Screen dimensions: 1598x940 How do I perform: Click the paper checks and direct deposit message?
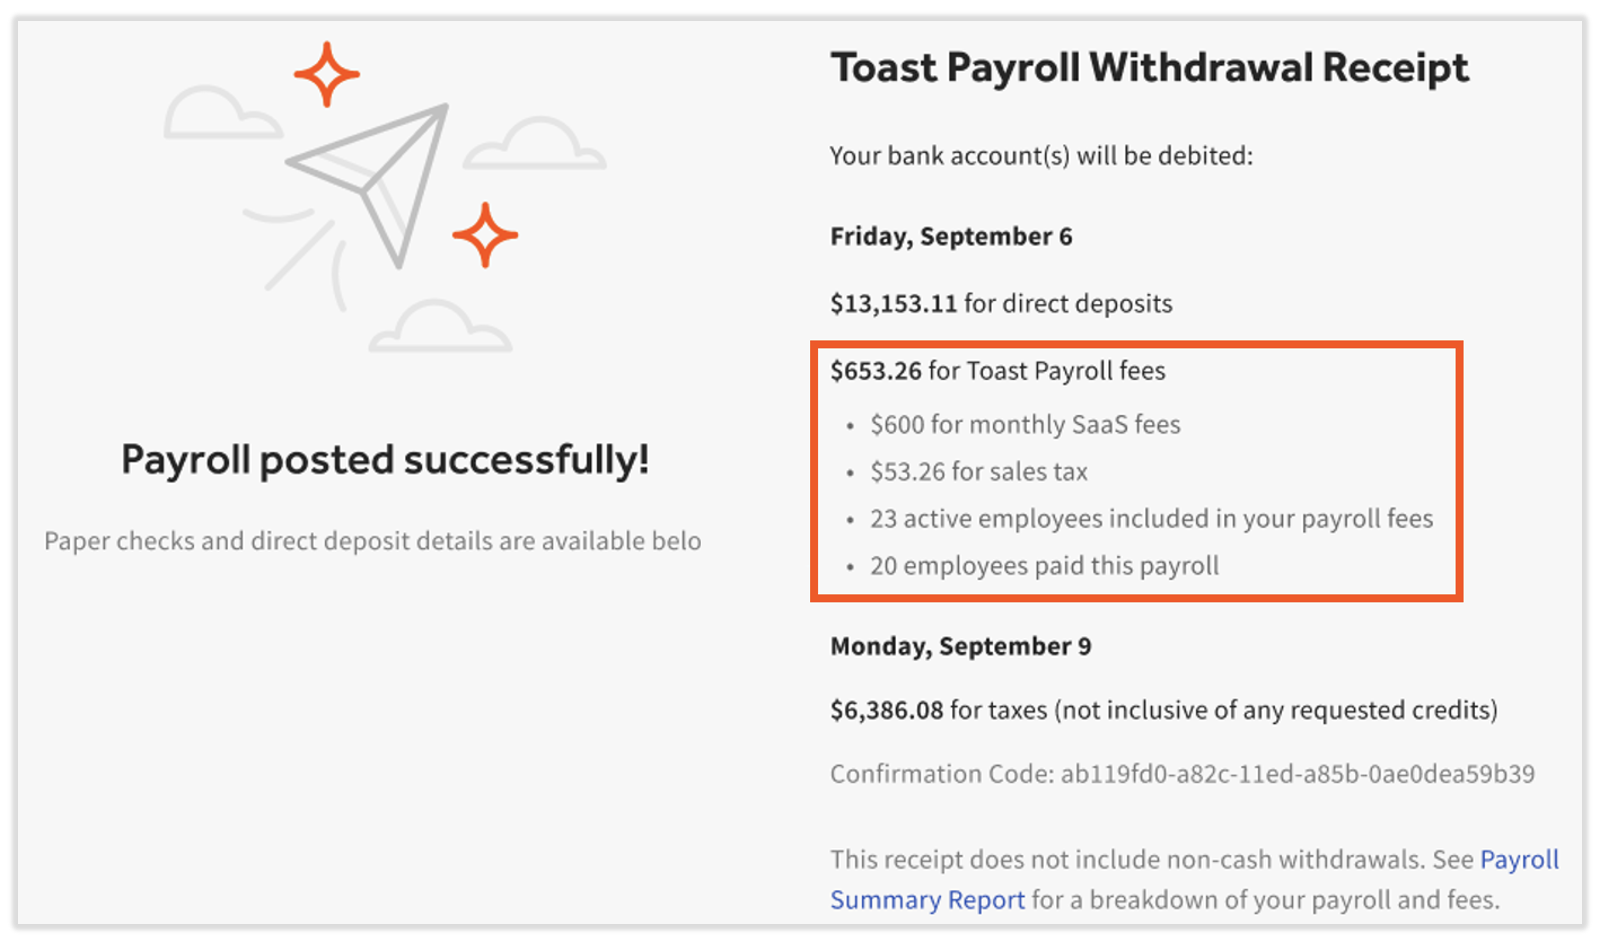(372, 541)
